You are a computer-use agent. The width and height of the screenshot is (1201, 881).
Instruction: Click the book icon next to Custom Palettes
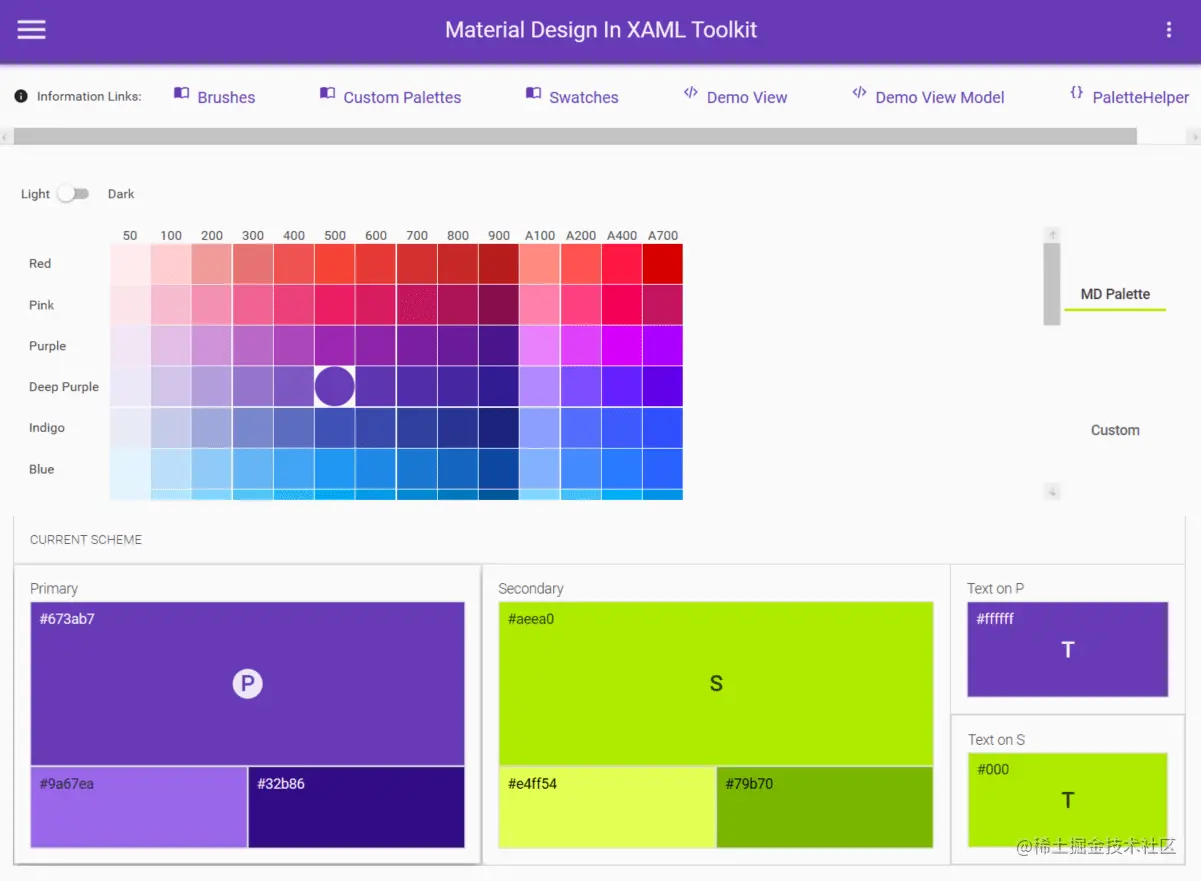click(327, 93)
